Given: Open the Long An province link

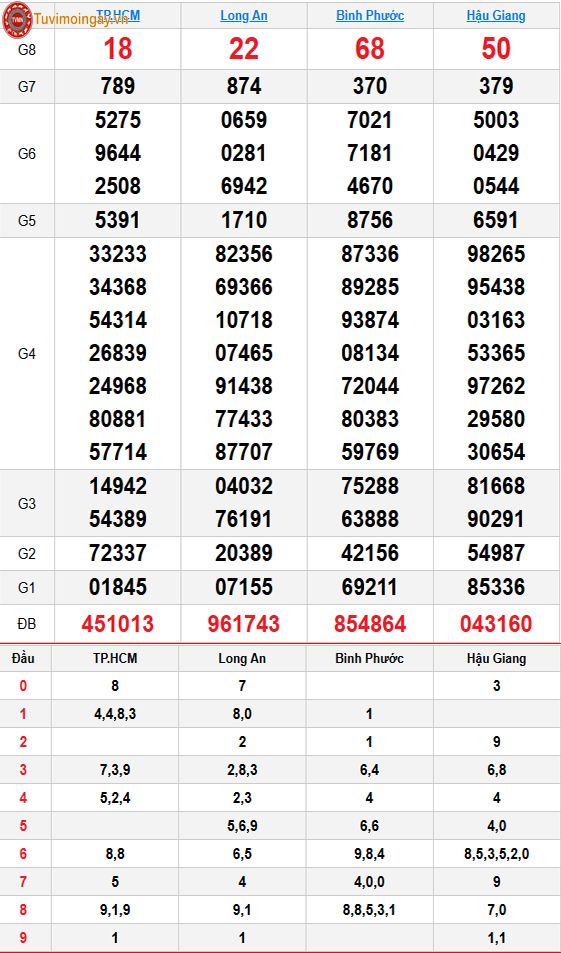Looking at the screenshot, I should [x=244, y=15].
